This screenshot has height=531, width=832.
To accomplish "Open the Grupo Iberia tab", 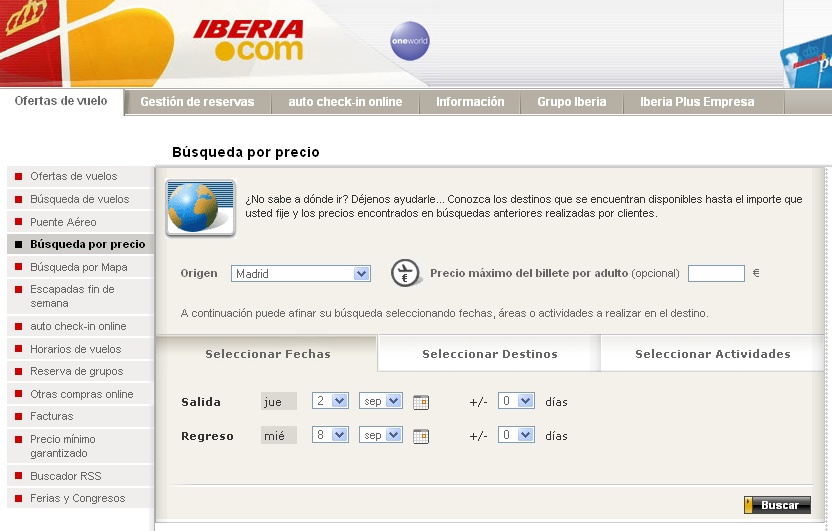I will coord(571,102).
